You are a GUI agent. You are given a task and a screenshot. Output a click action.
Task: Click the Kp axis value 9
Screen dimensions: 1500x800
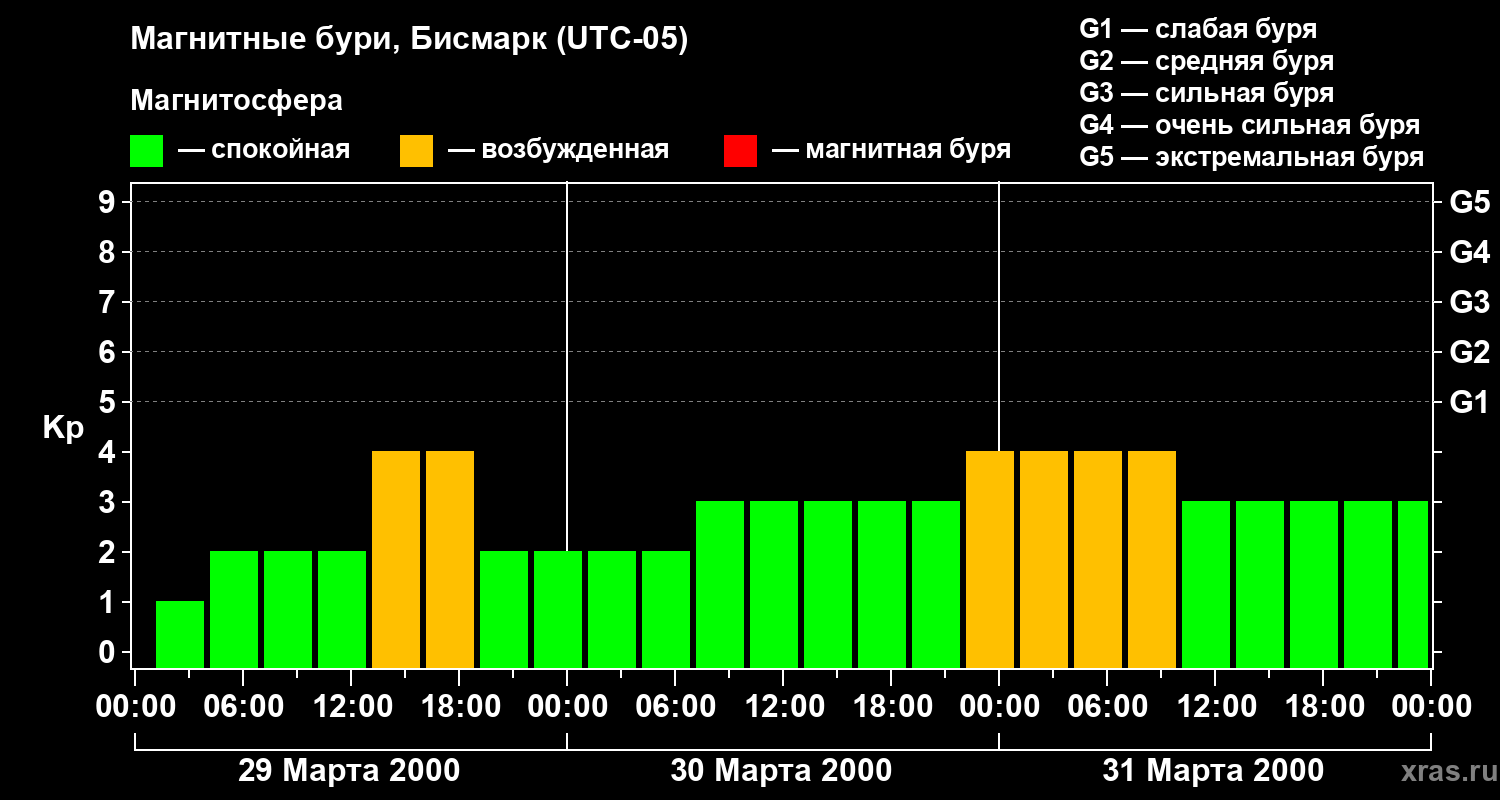(x=109, y=202)
